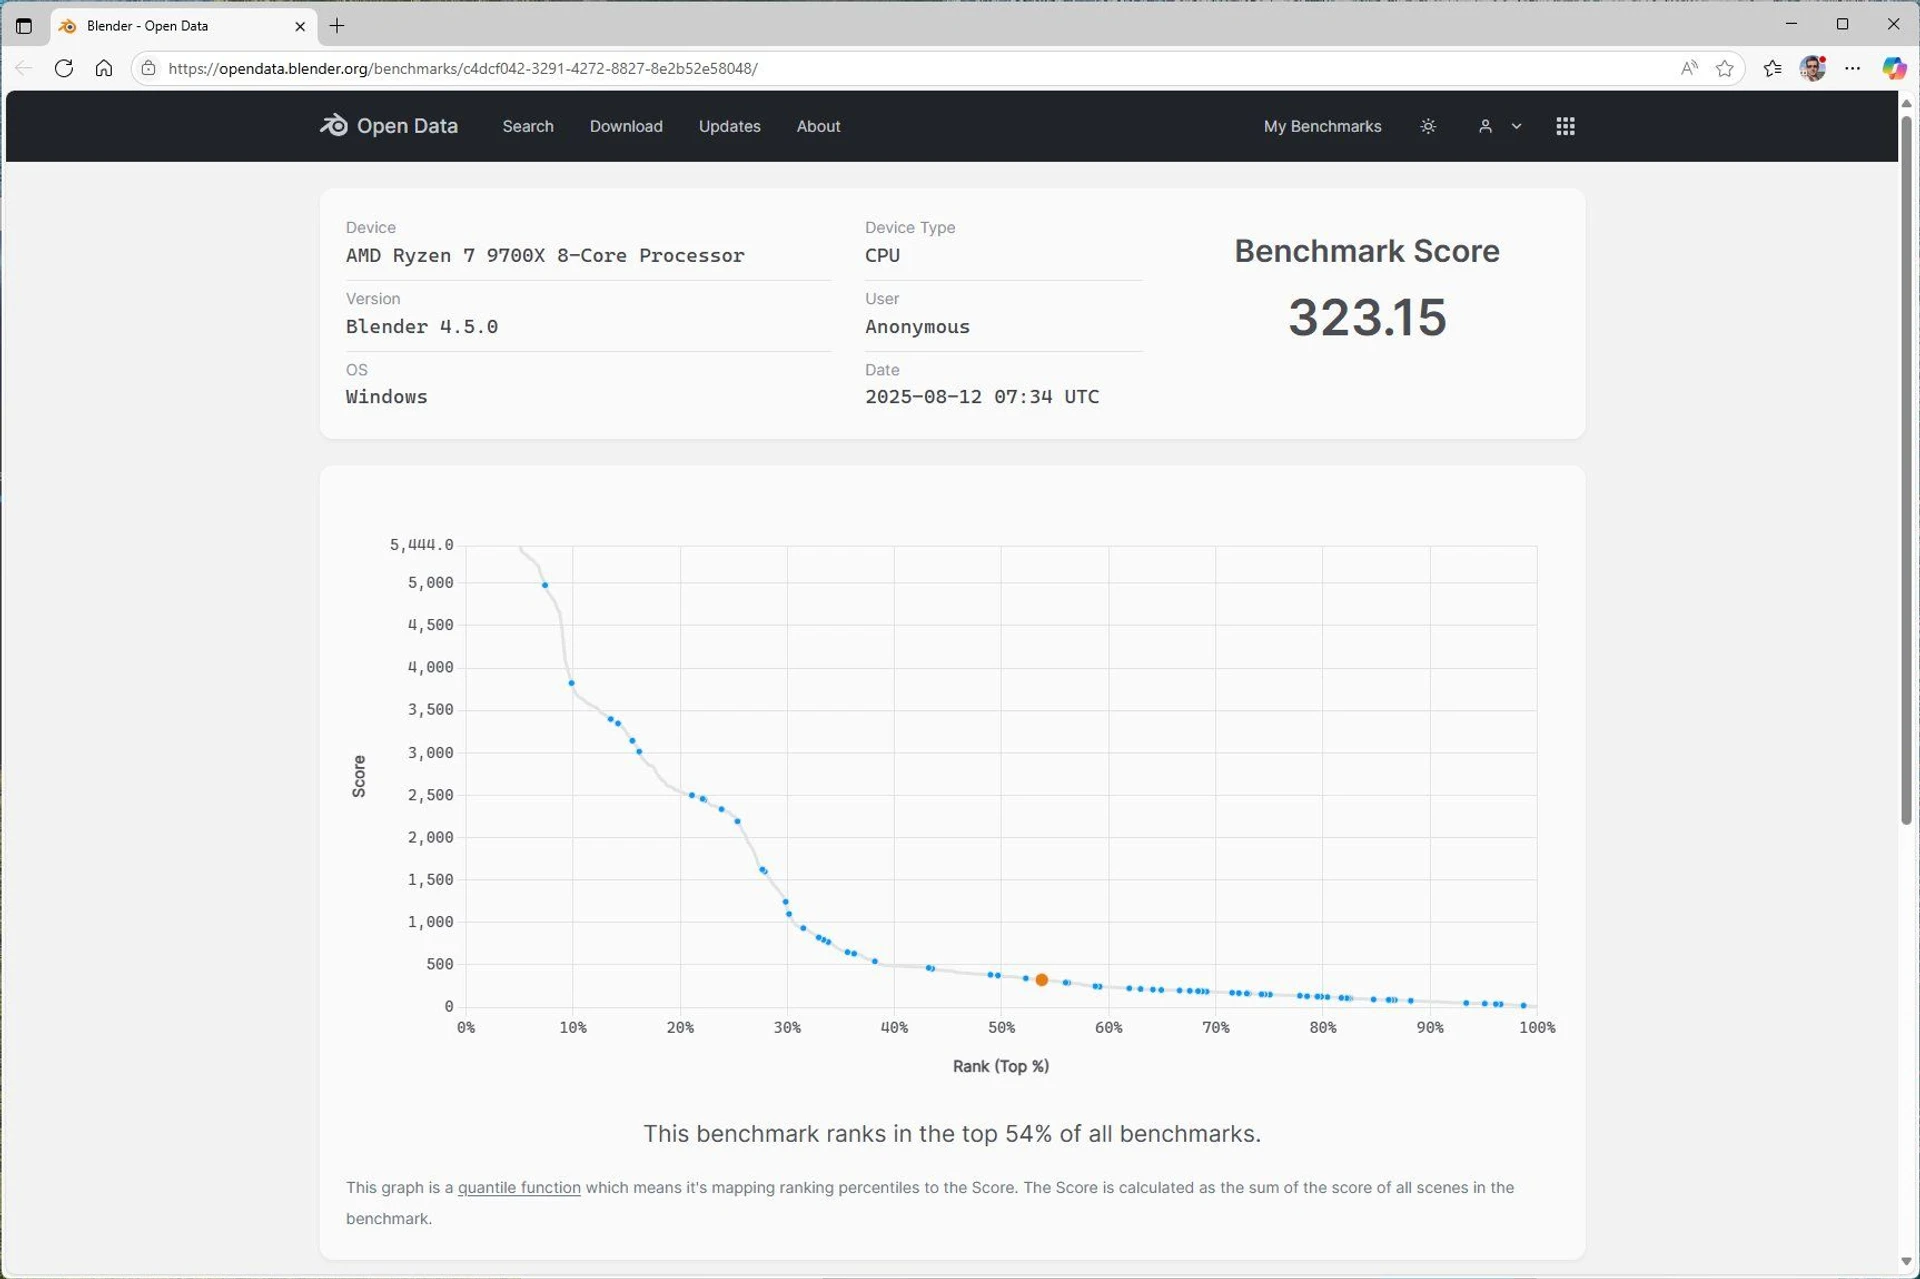Click version text Blender 4.5.0

click(421, 327)
